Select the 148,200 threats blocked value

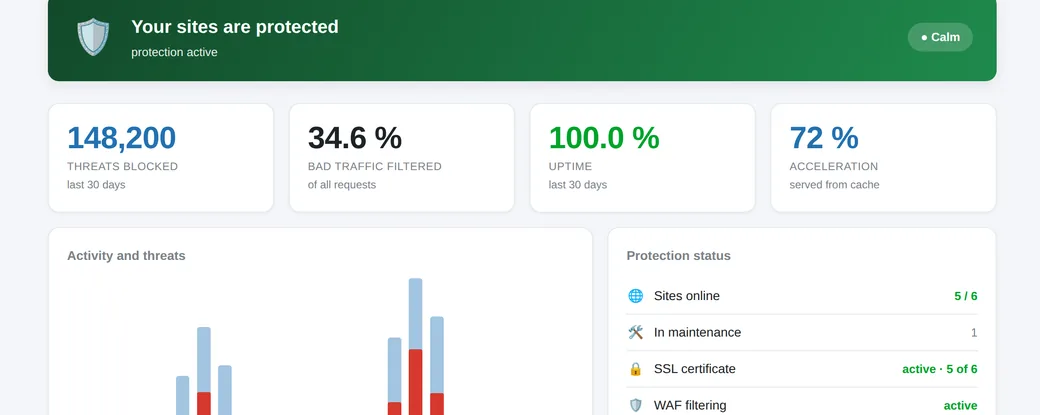(121, 138)
